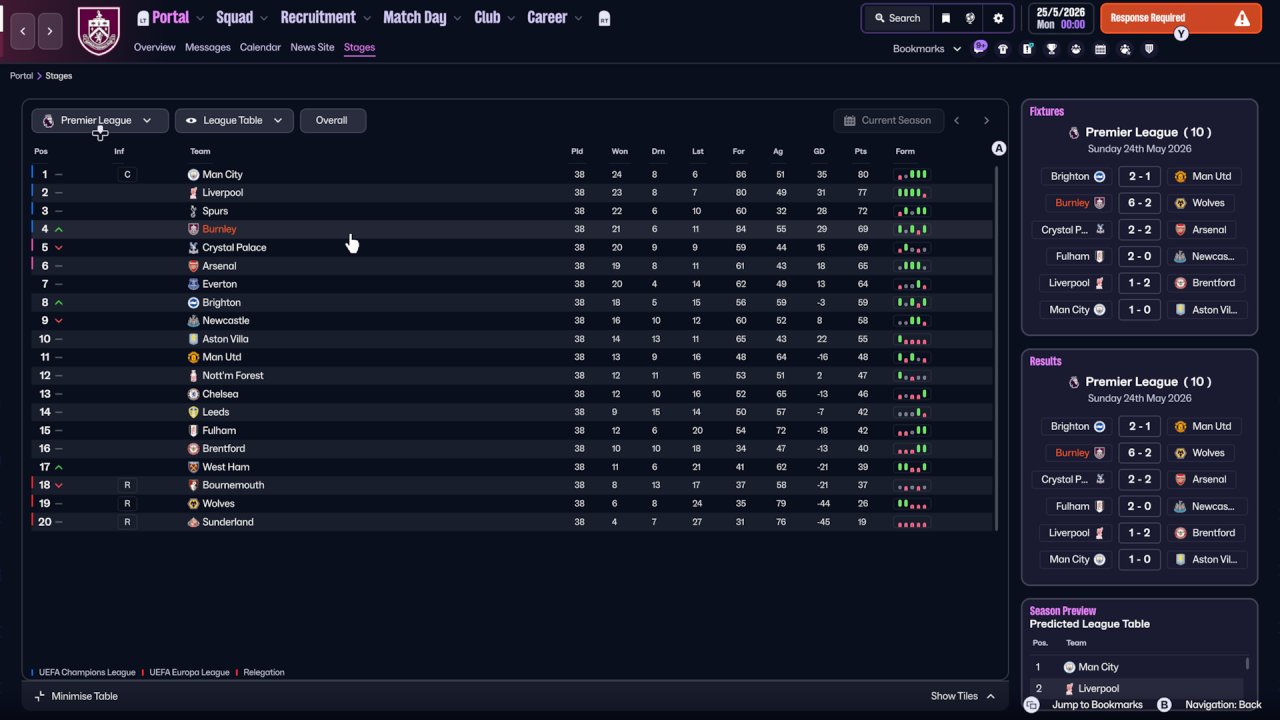Expand the Bookmarks dropdown
This screenshot has width=1280, height=720.
pos(927,49)
